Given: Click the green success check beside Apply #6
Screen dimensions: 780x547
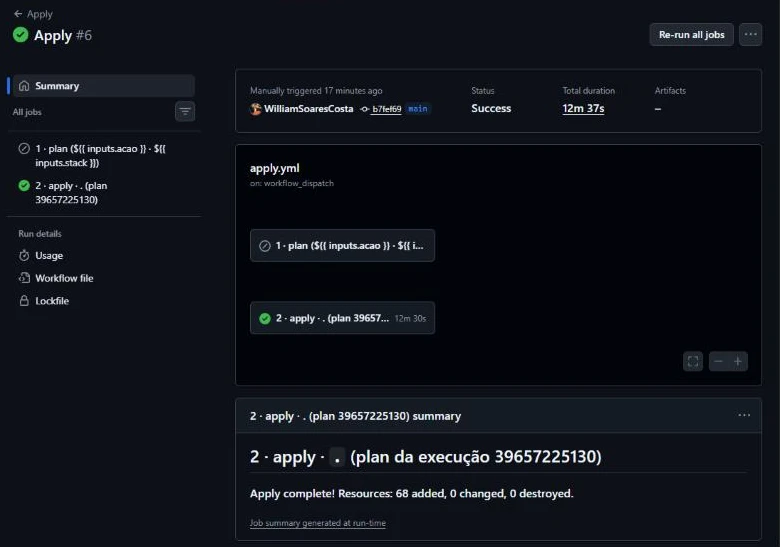Looking at the screenshot, I should click(x=20, y=35).
